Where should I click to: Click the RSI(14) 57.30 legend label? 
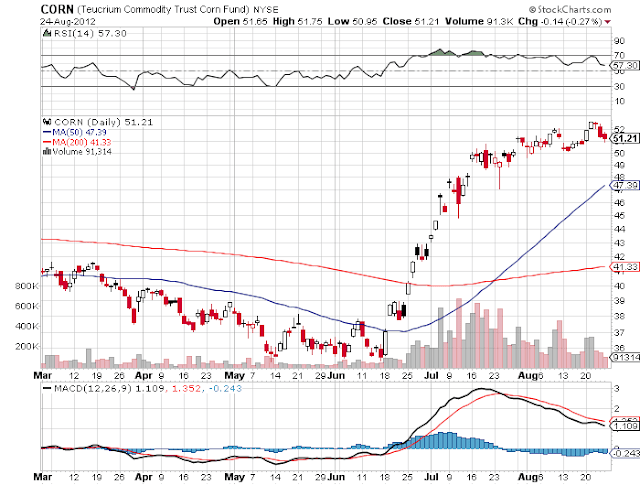tap(90, 33)
